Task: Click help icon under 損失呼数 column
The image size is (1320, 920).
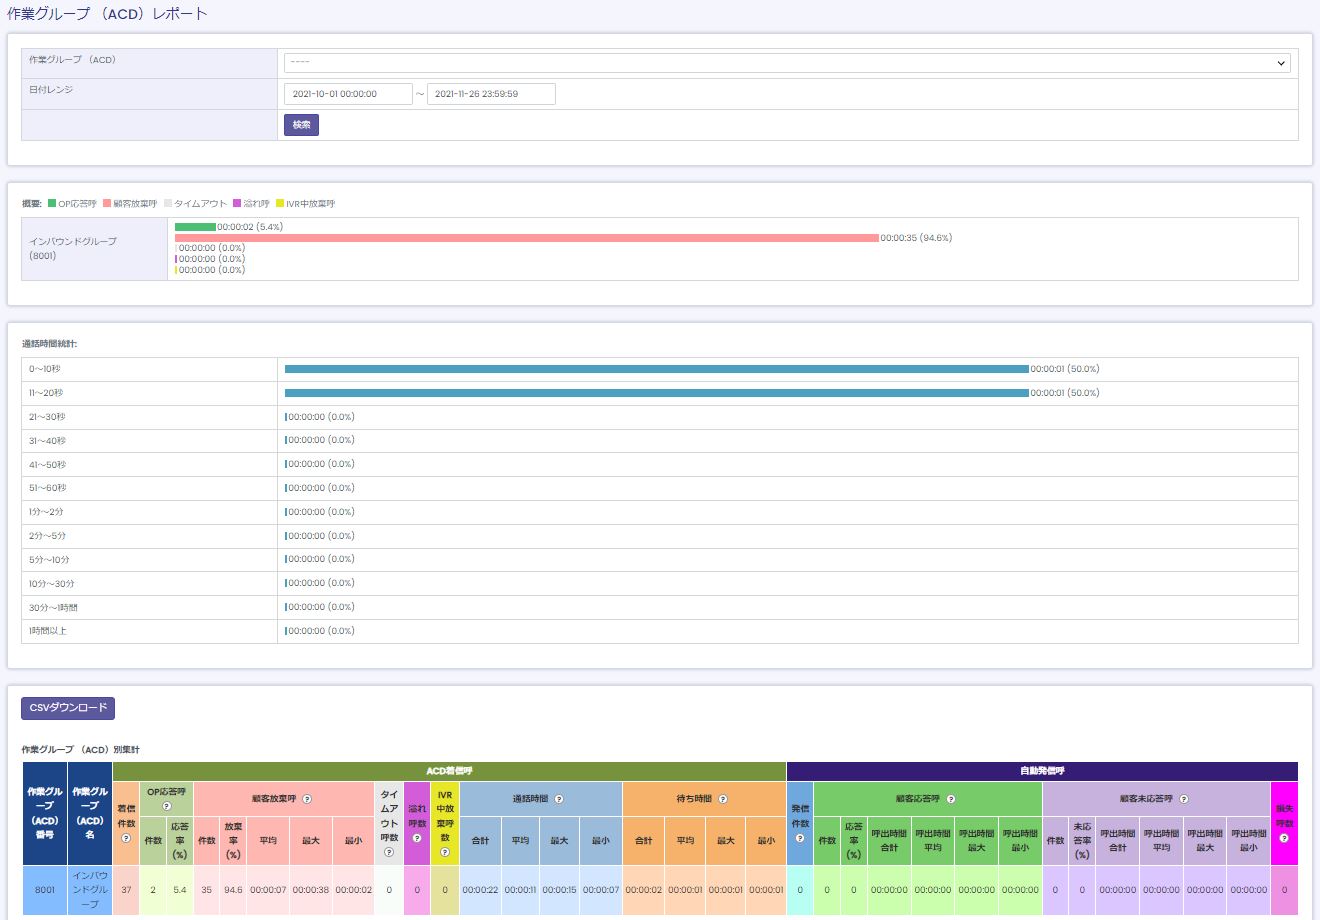Action: point(1284,838)
